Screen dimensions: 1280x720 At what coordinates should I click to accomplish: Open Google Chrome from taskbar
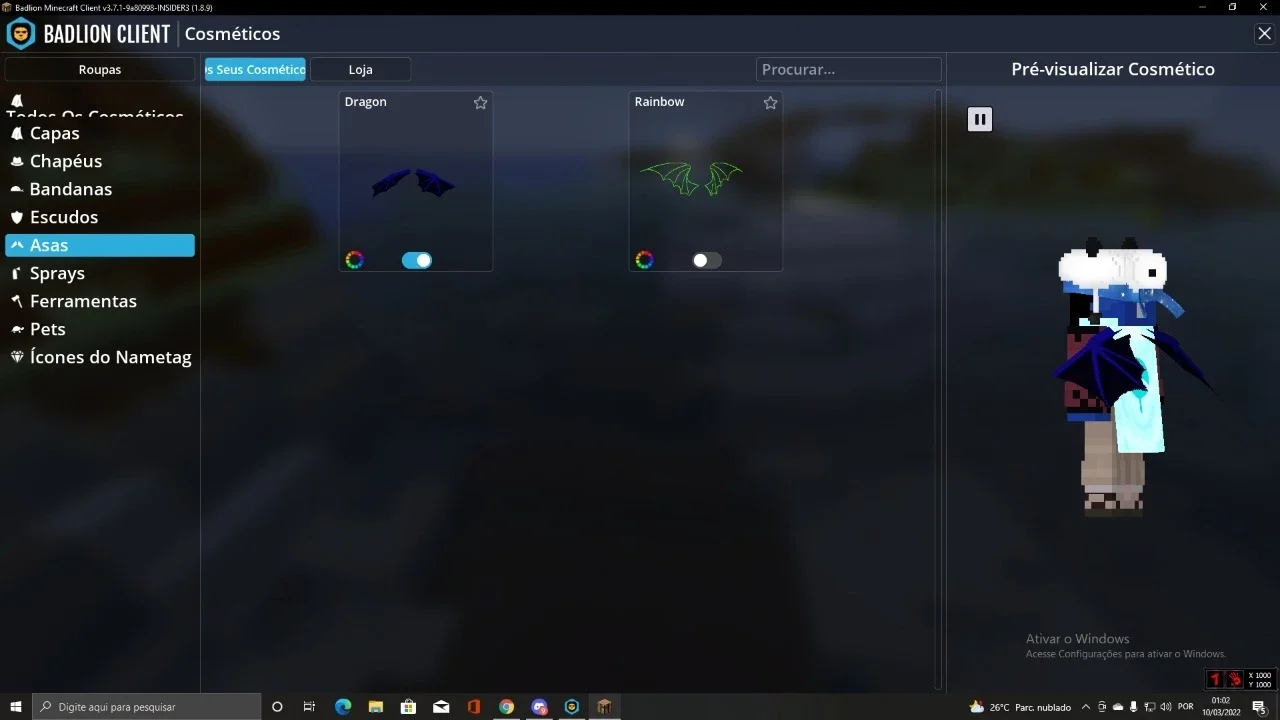506,707
